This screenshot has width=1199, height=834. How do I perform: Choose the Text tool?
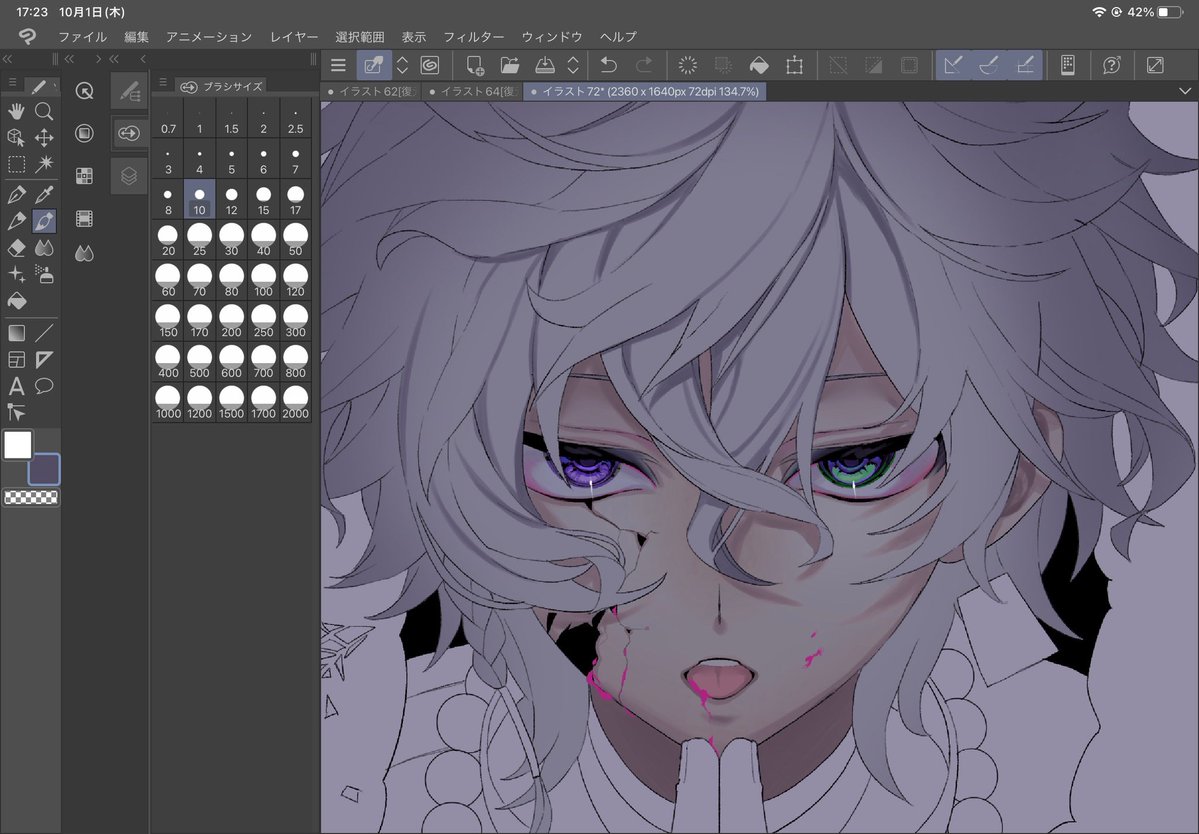[16, 386]
